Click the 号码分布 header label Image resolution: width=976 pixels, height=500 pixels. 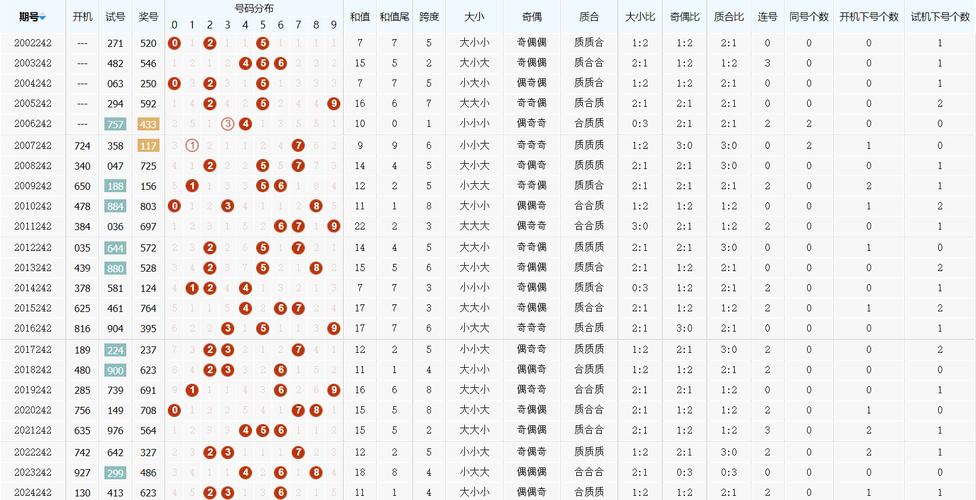pyautogui.click(x=254, y=8)
